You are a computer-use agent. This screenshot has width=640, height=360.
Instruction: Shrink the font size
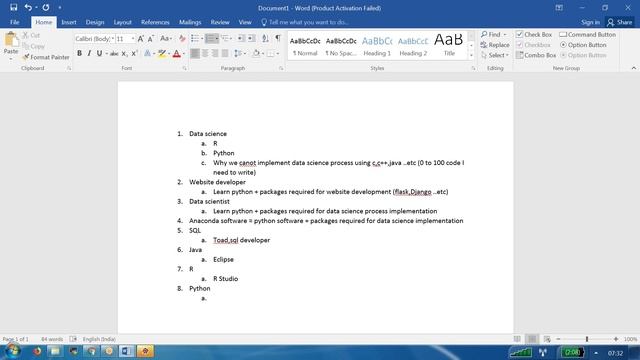pos(151,39)
